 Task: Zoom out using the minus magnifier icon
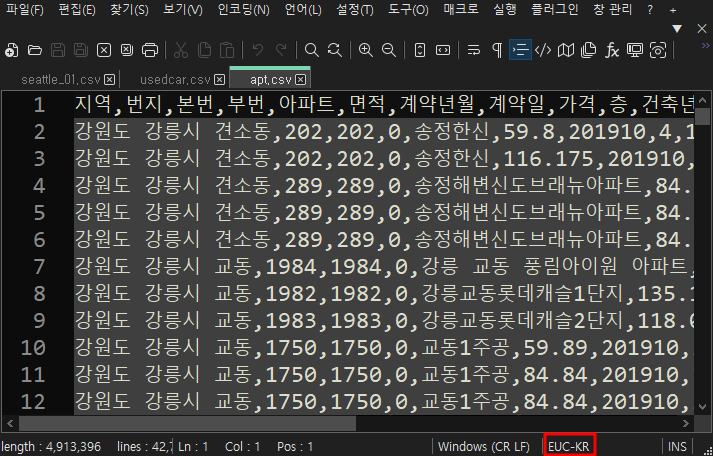389,50
